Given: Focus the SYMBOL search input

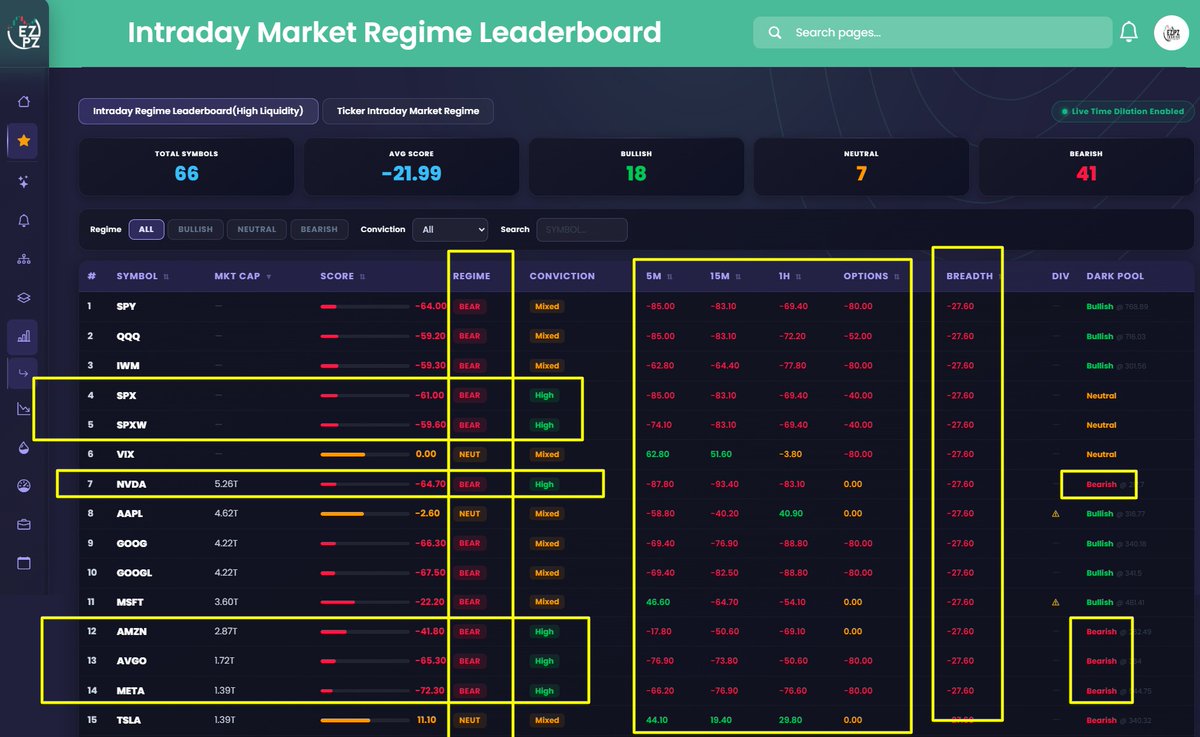Looking at the screenshot, I should [582, 230].
